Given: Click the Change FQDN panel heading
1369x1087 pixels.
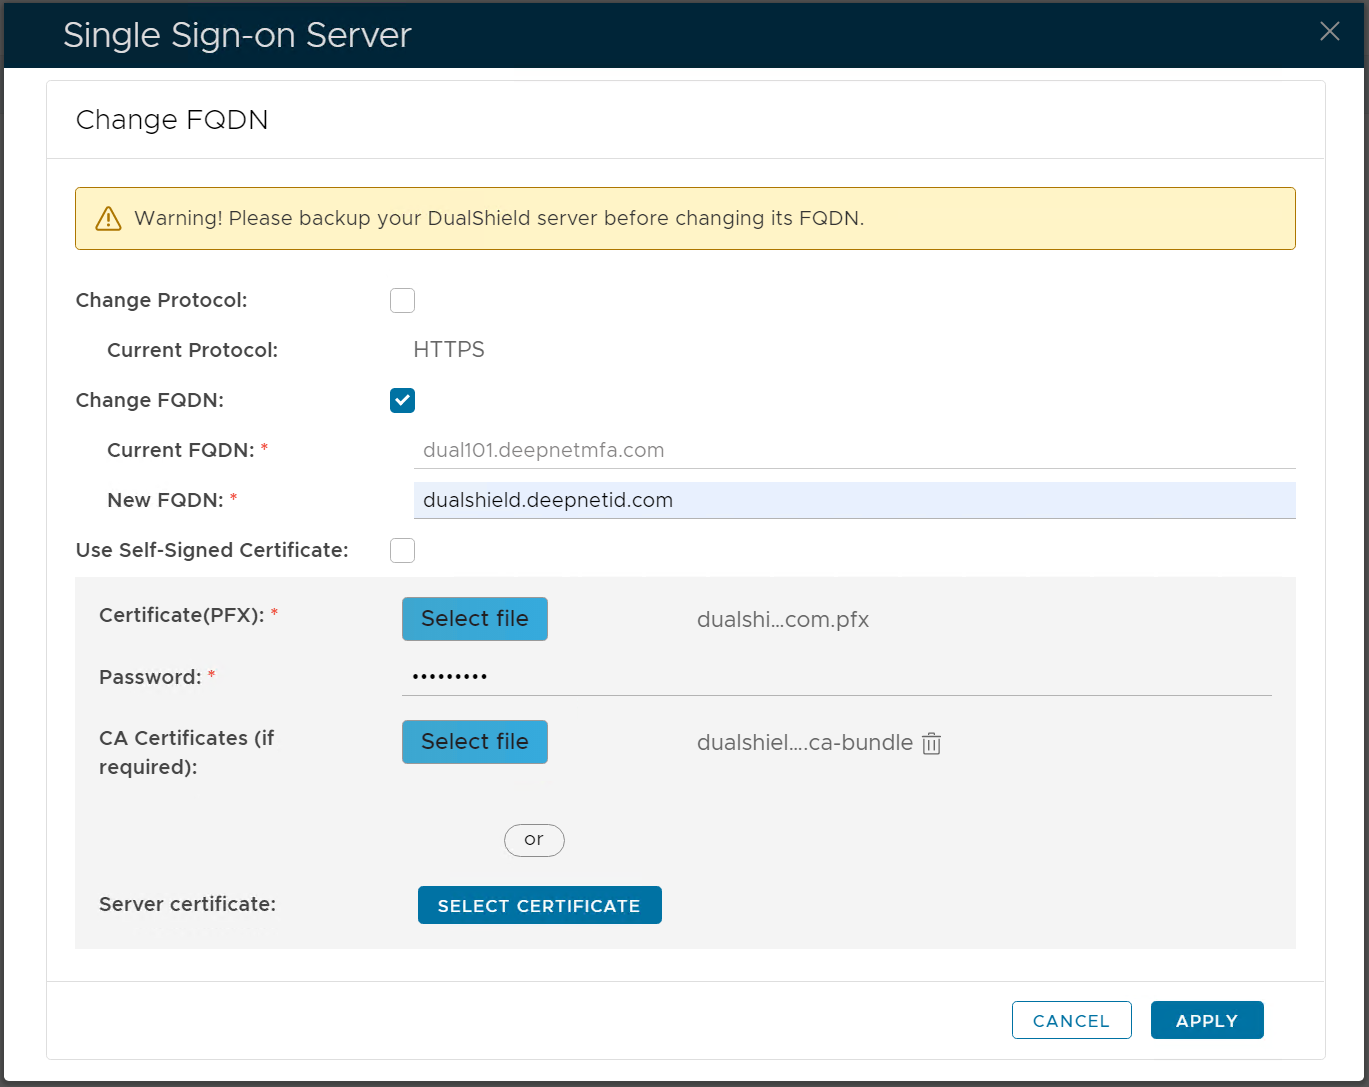Looking at the screenshot, I should 172,120.
